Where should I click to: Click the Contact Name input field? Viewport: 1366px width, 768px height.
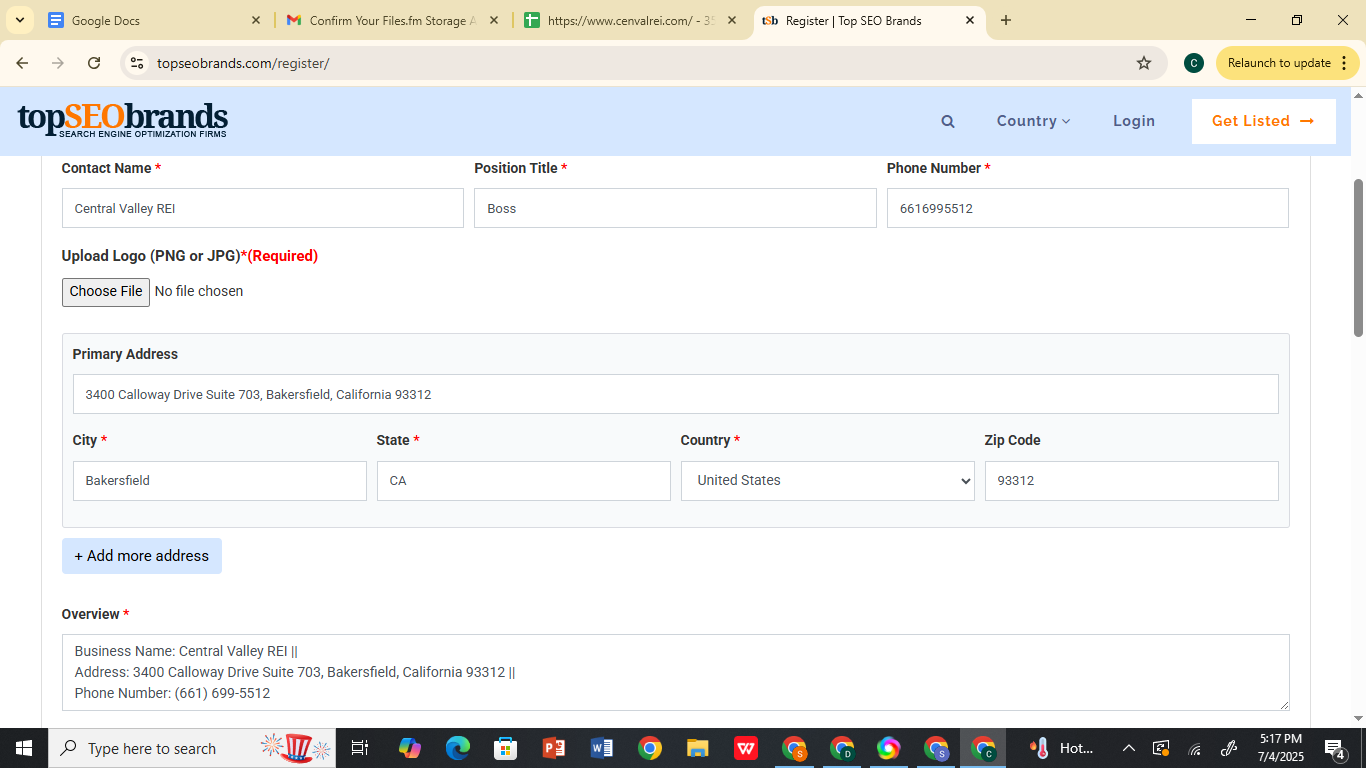point(263,208)
